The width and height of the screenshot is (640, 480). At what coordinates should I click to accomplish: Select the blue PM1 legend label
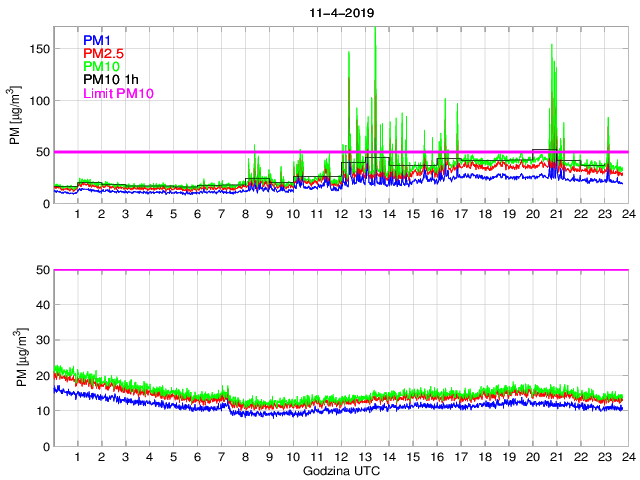[98, 40]
